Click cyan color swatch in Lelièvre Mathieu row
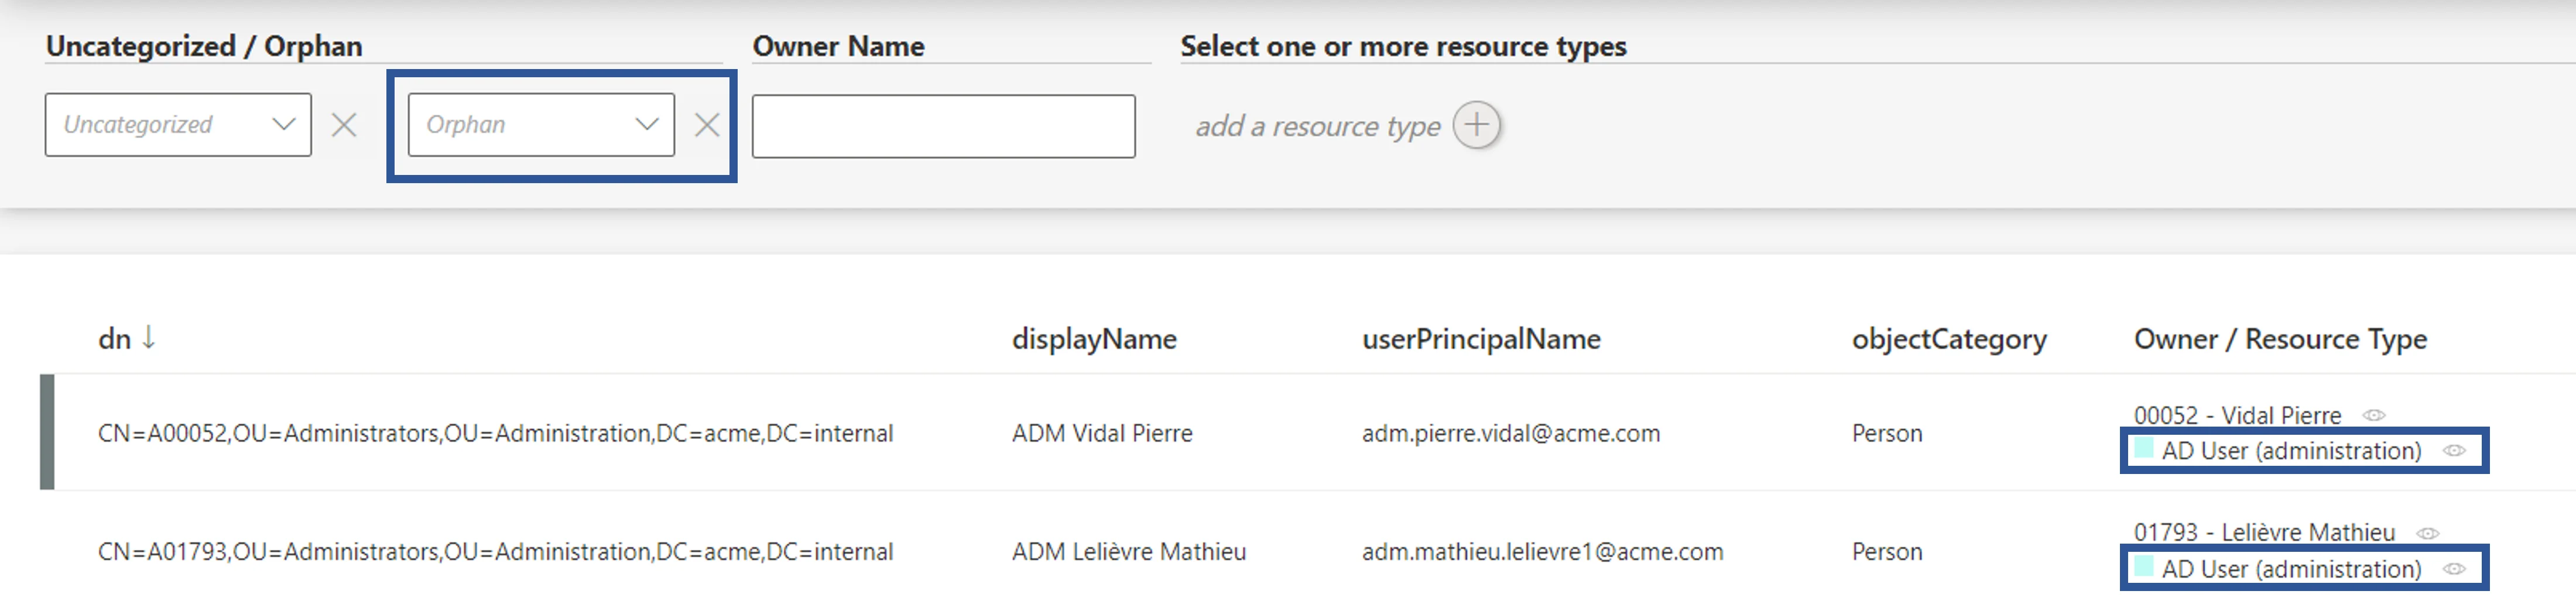2576x608 pixels. click(x=2143, y=566)
